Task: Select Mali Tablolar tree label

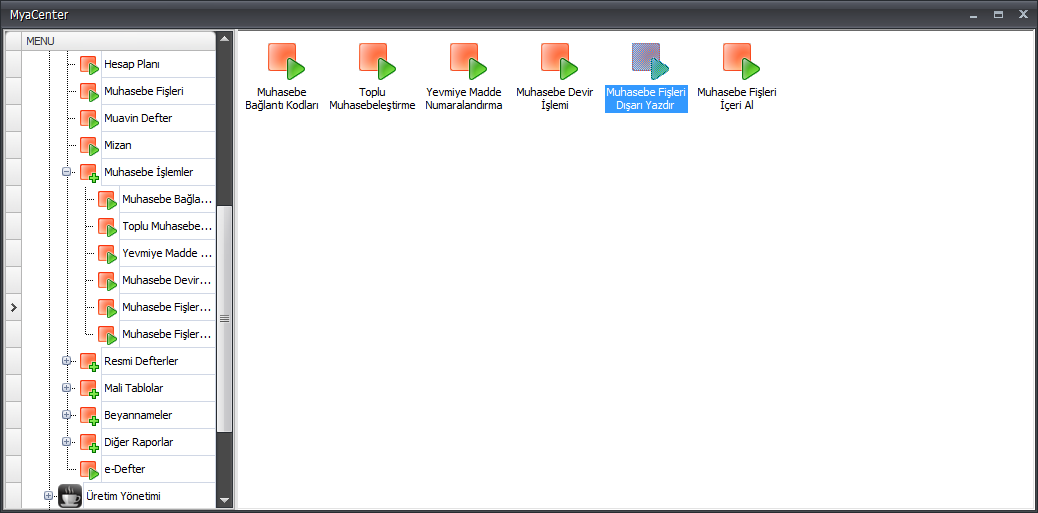Action: (x=134, y=388)
